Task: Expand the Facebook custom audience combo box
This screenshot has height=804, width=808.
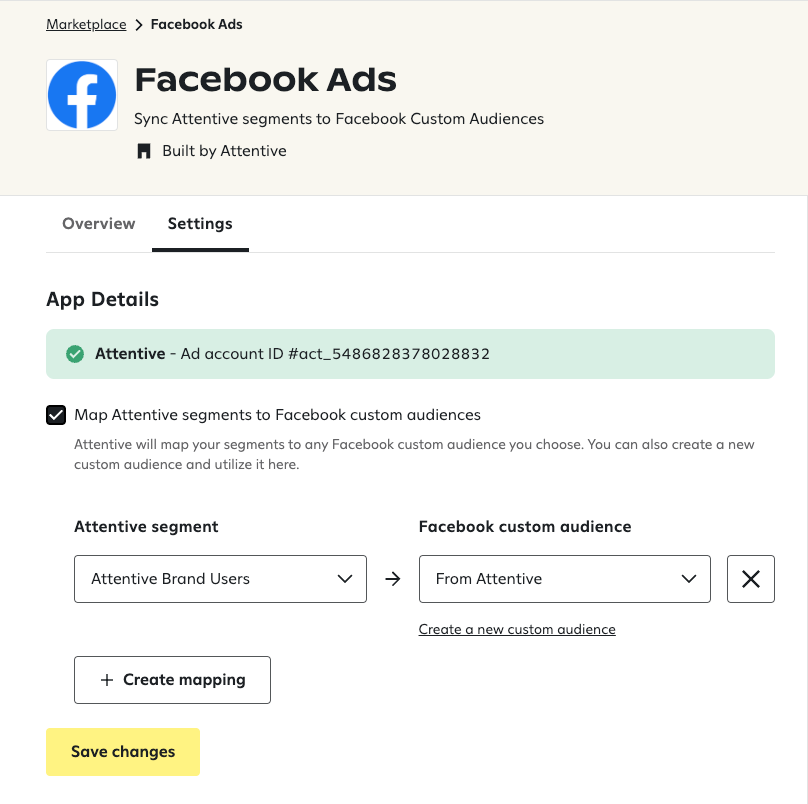Action: pyautogui.click(x=564, y=579)
